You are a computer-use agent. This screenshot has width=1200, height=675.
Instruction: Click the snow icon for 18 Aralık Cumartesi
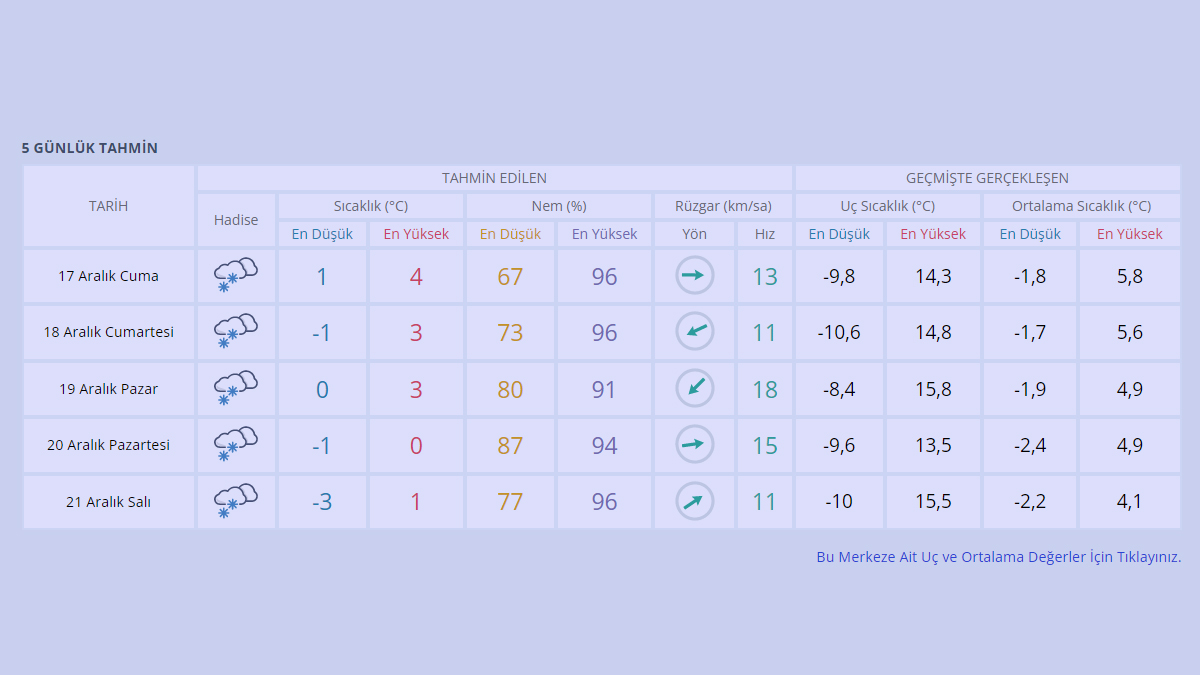coord(236,332)
